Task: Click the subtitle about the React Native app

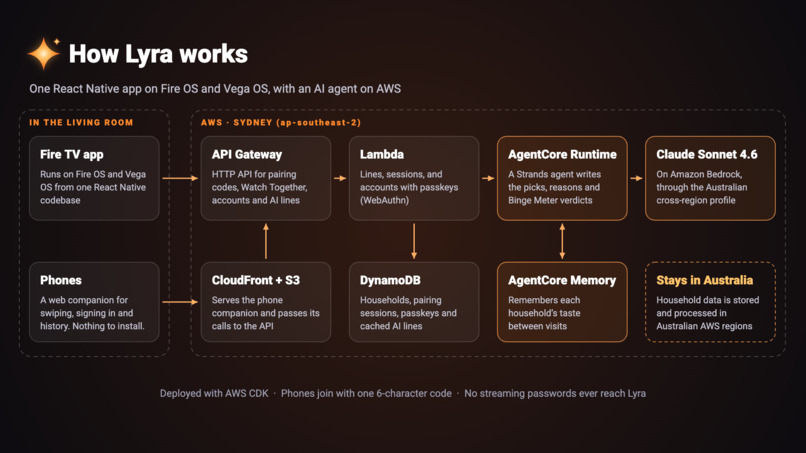Action: [215, 88]
